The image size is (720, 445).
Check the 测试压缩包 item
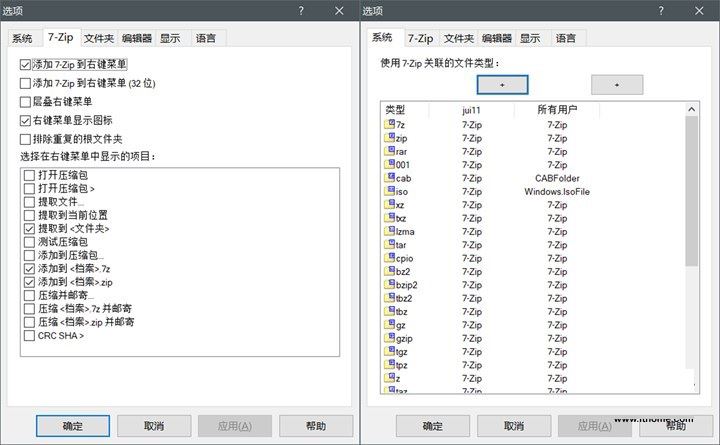click(29, 242)
